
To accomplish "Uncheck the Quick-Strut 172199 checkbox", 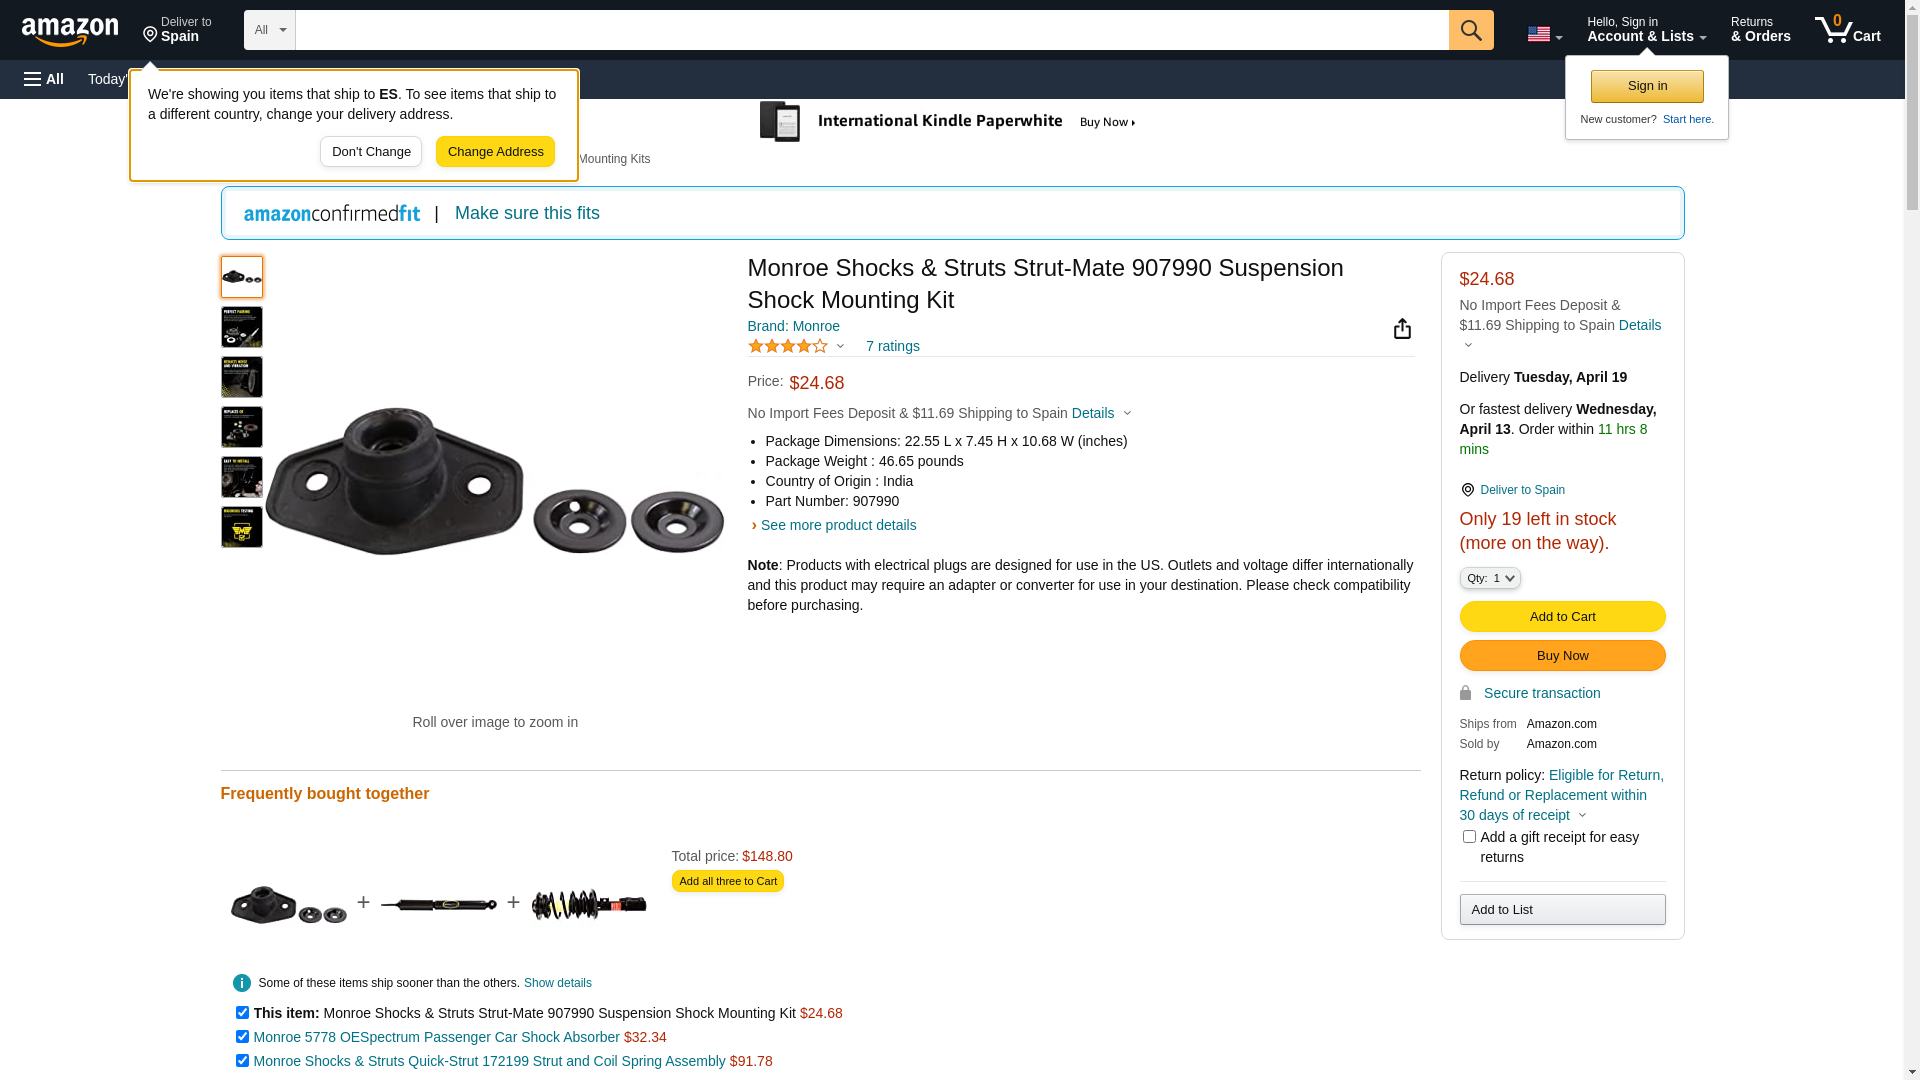I will [242, 1061].
